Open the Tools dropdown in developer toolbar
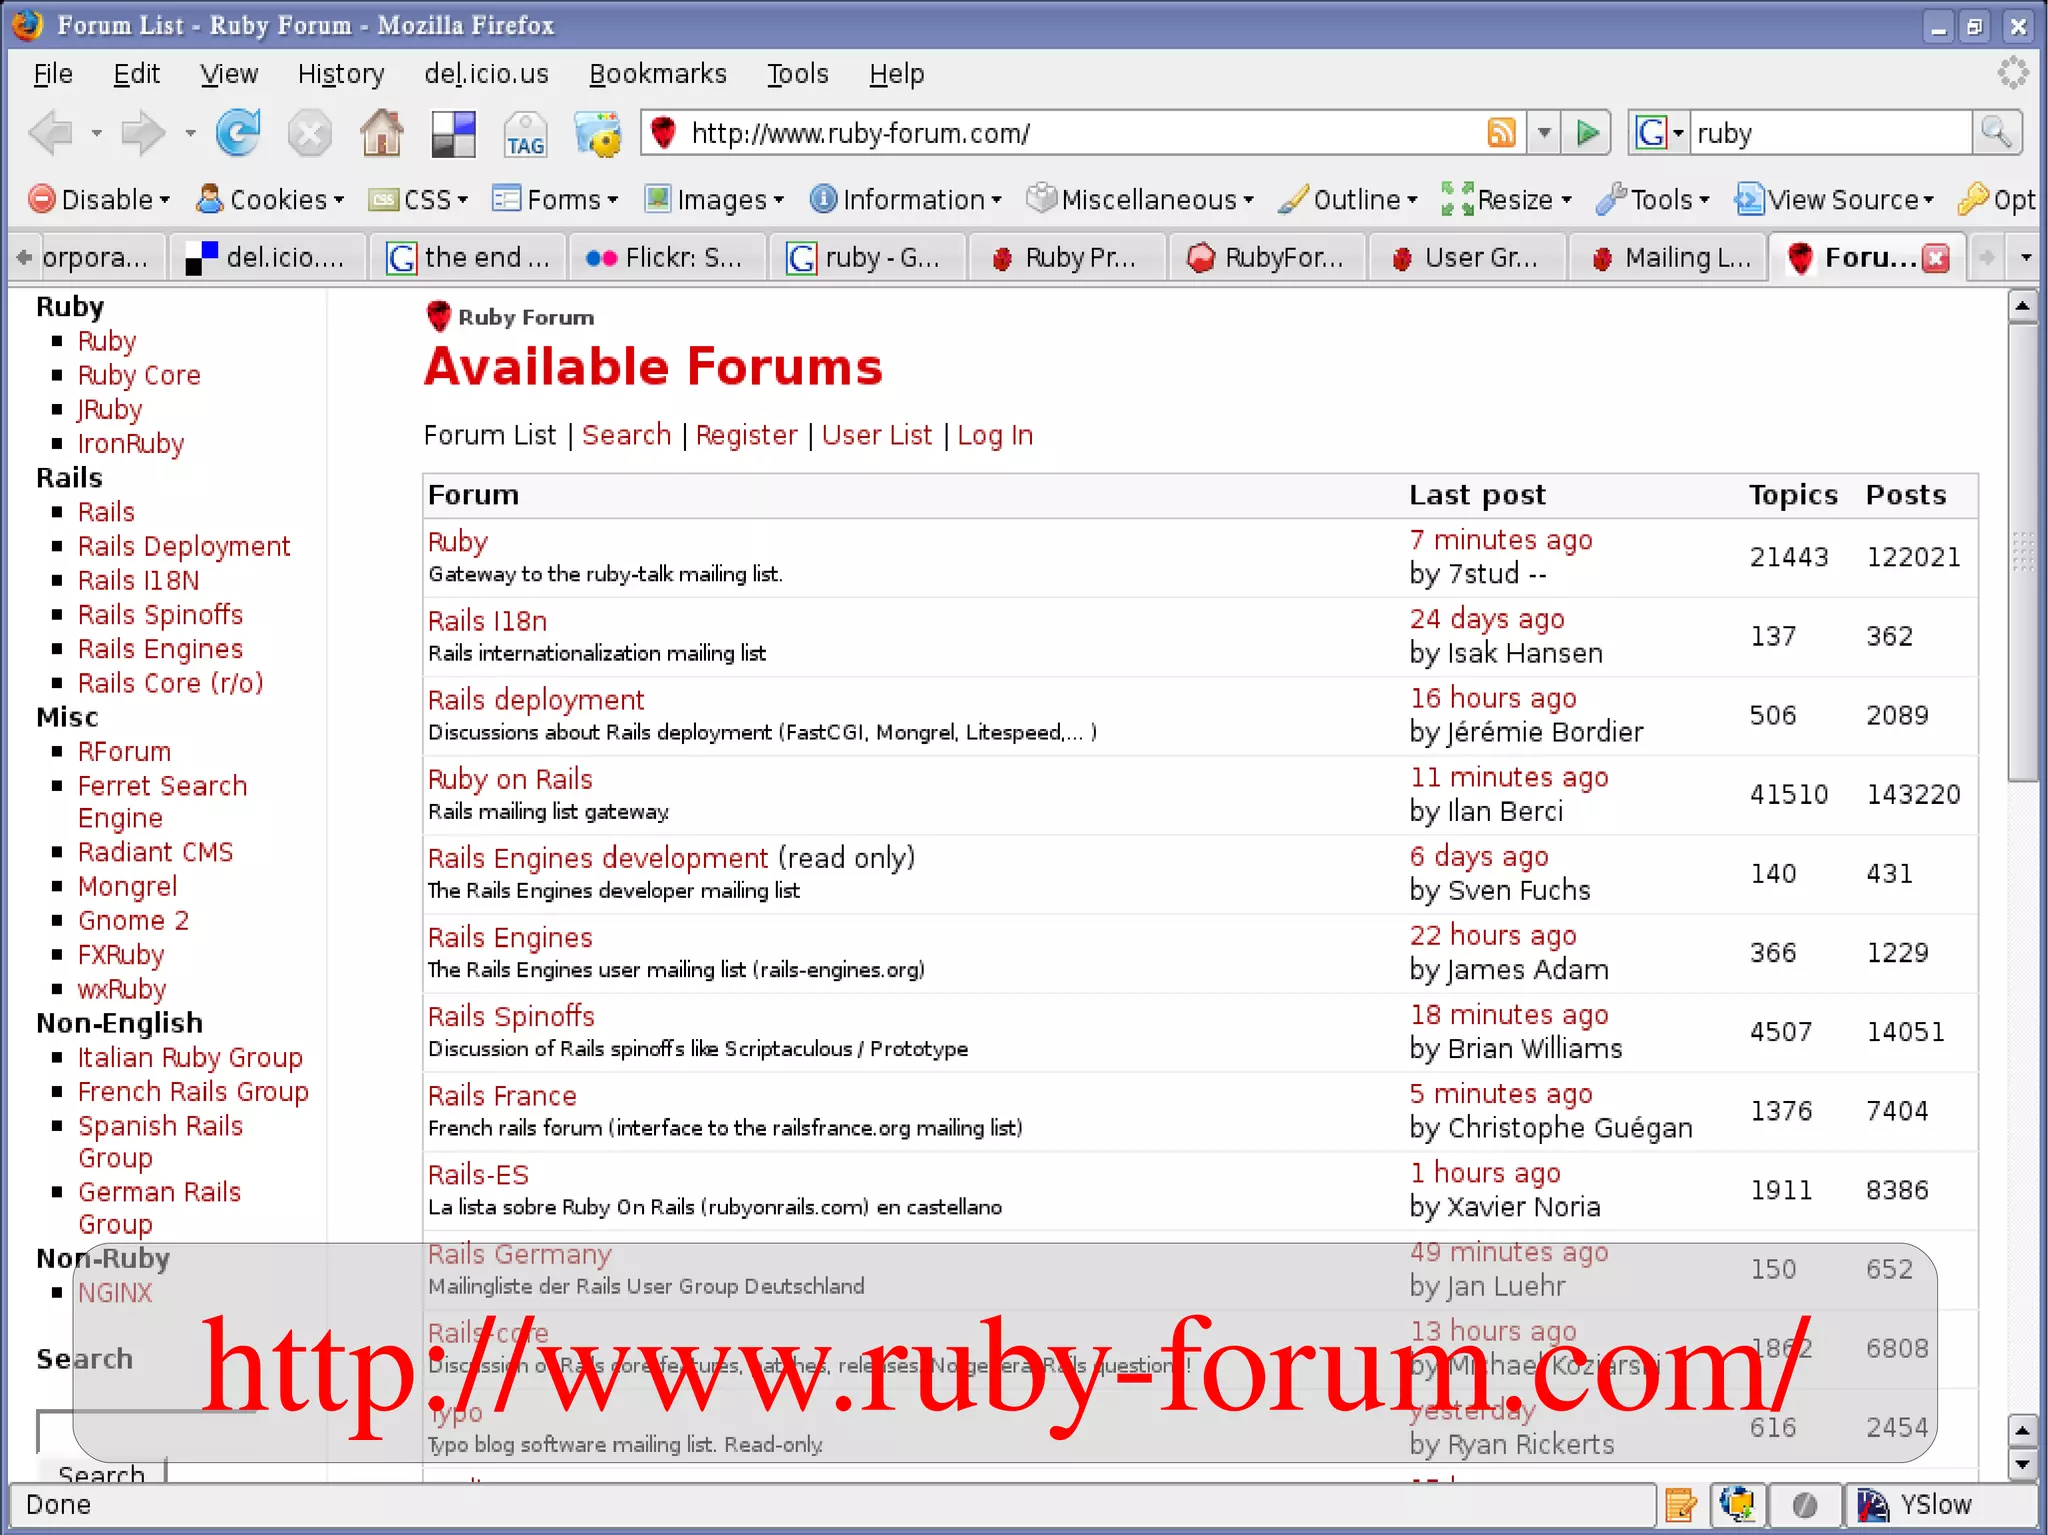This screenshot has width=2048, height=1535. click(1653, 200)
